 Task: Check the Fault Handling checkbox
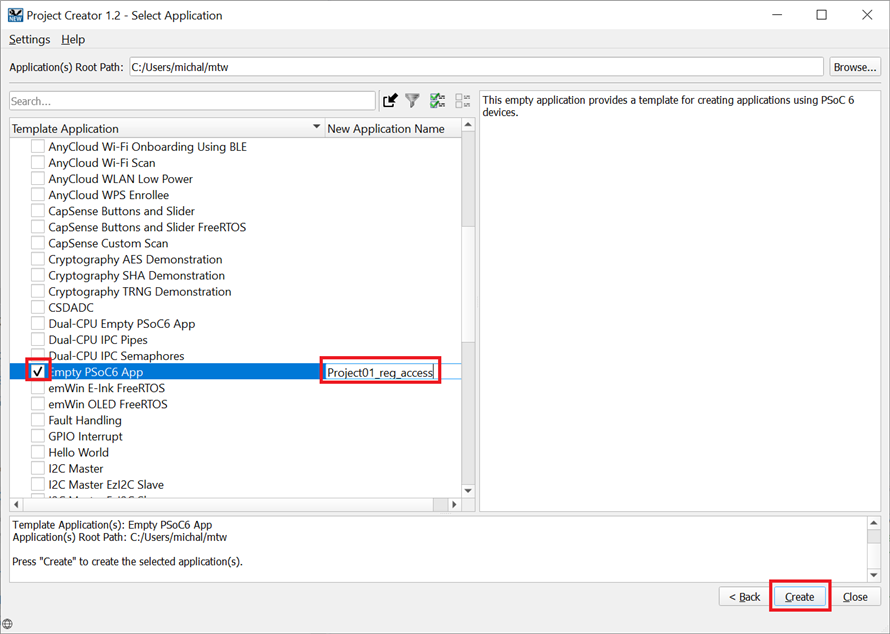[x=37, y=421]
